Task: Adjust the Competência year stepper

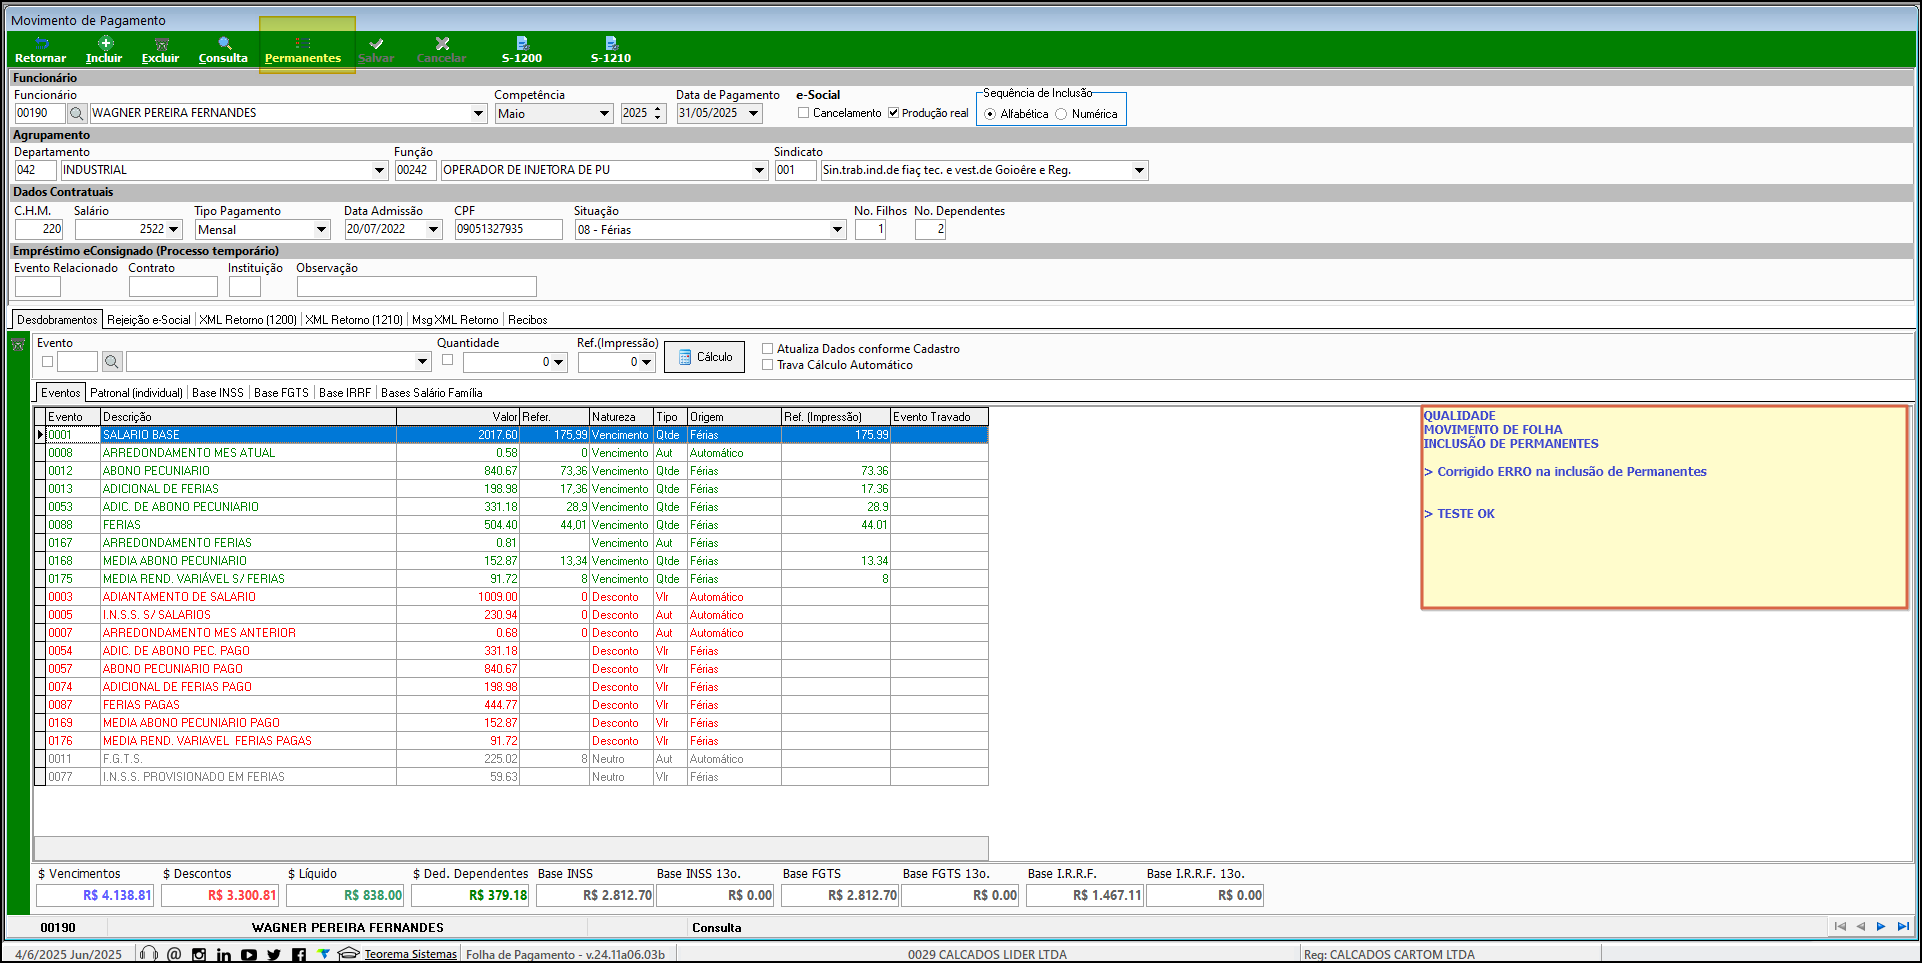Action: point(657,113)
